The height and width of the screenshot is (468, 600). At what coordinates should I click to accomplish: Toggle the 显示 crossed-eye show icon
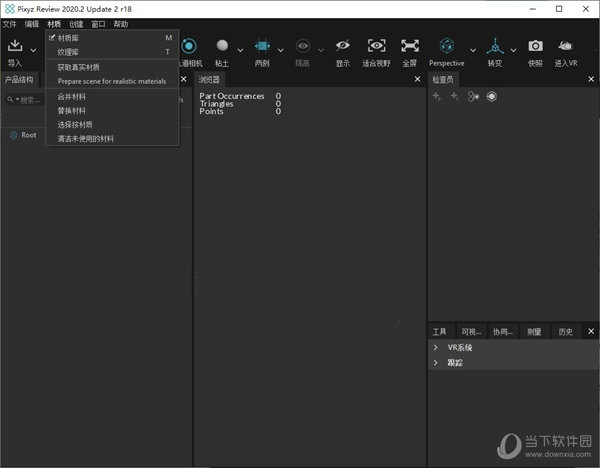coord(342,46)
